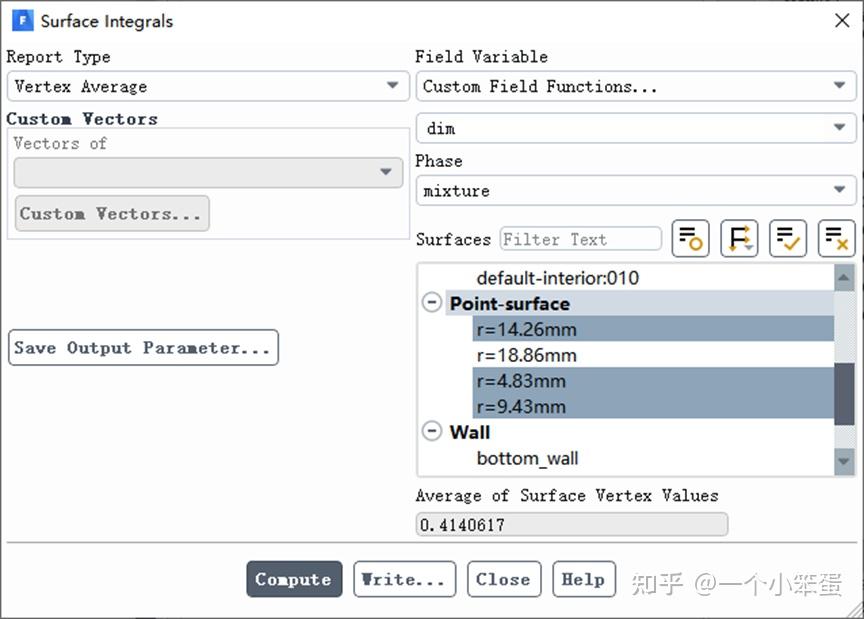Open the Report Type dropdown

[208, 86]
